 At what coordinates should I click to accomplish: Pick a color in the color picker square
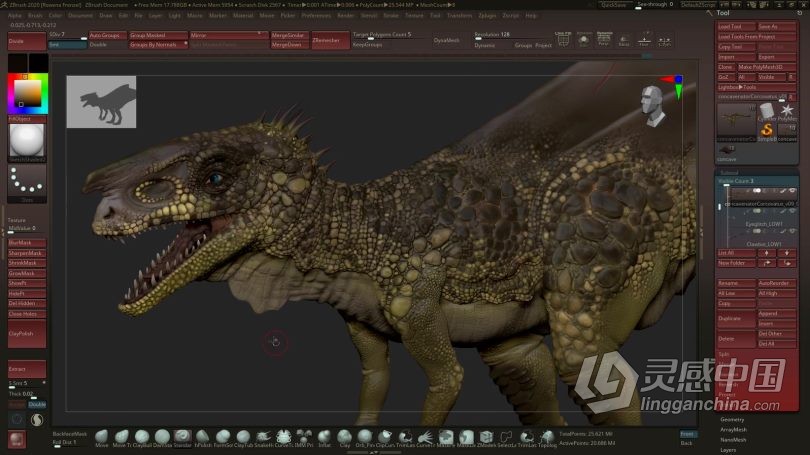click(x=27, y=93)
